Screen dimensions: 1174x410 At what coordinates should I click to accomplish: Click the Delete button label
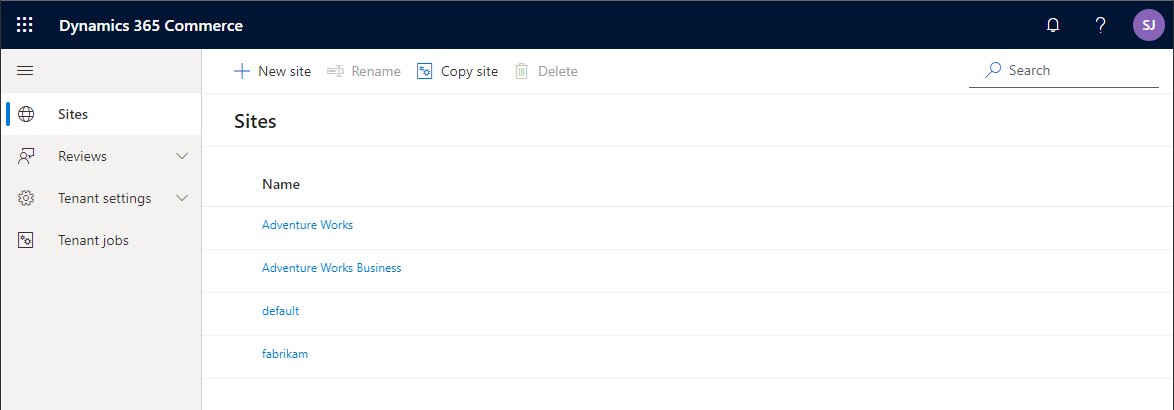click(x=558, y=71)
